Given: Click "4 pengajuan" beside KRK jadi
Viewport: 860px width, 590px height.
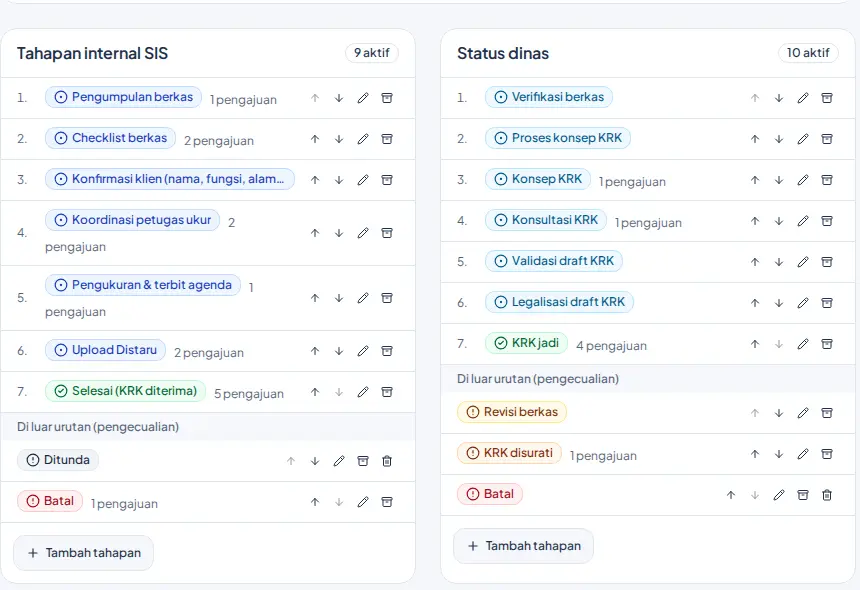Looking at the screenshot, I should coord(612,346).
